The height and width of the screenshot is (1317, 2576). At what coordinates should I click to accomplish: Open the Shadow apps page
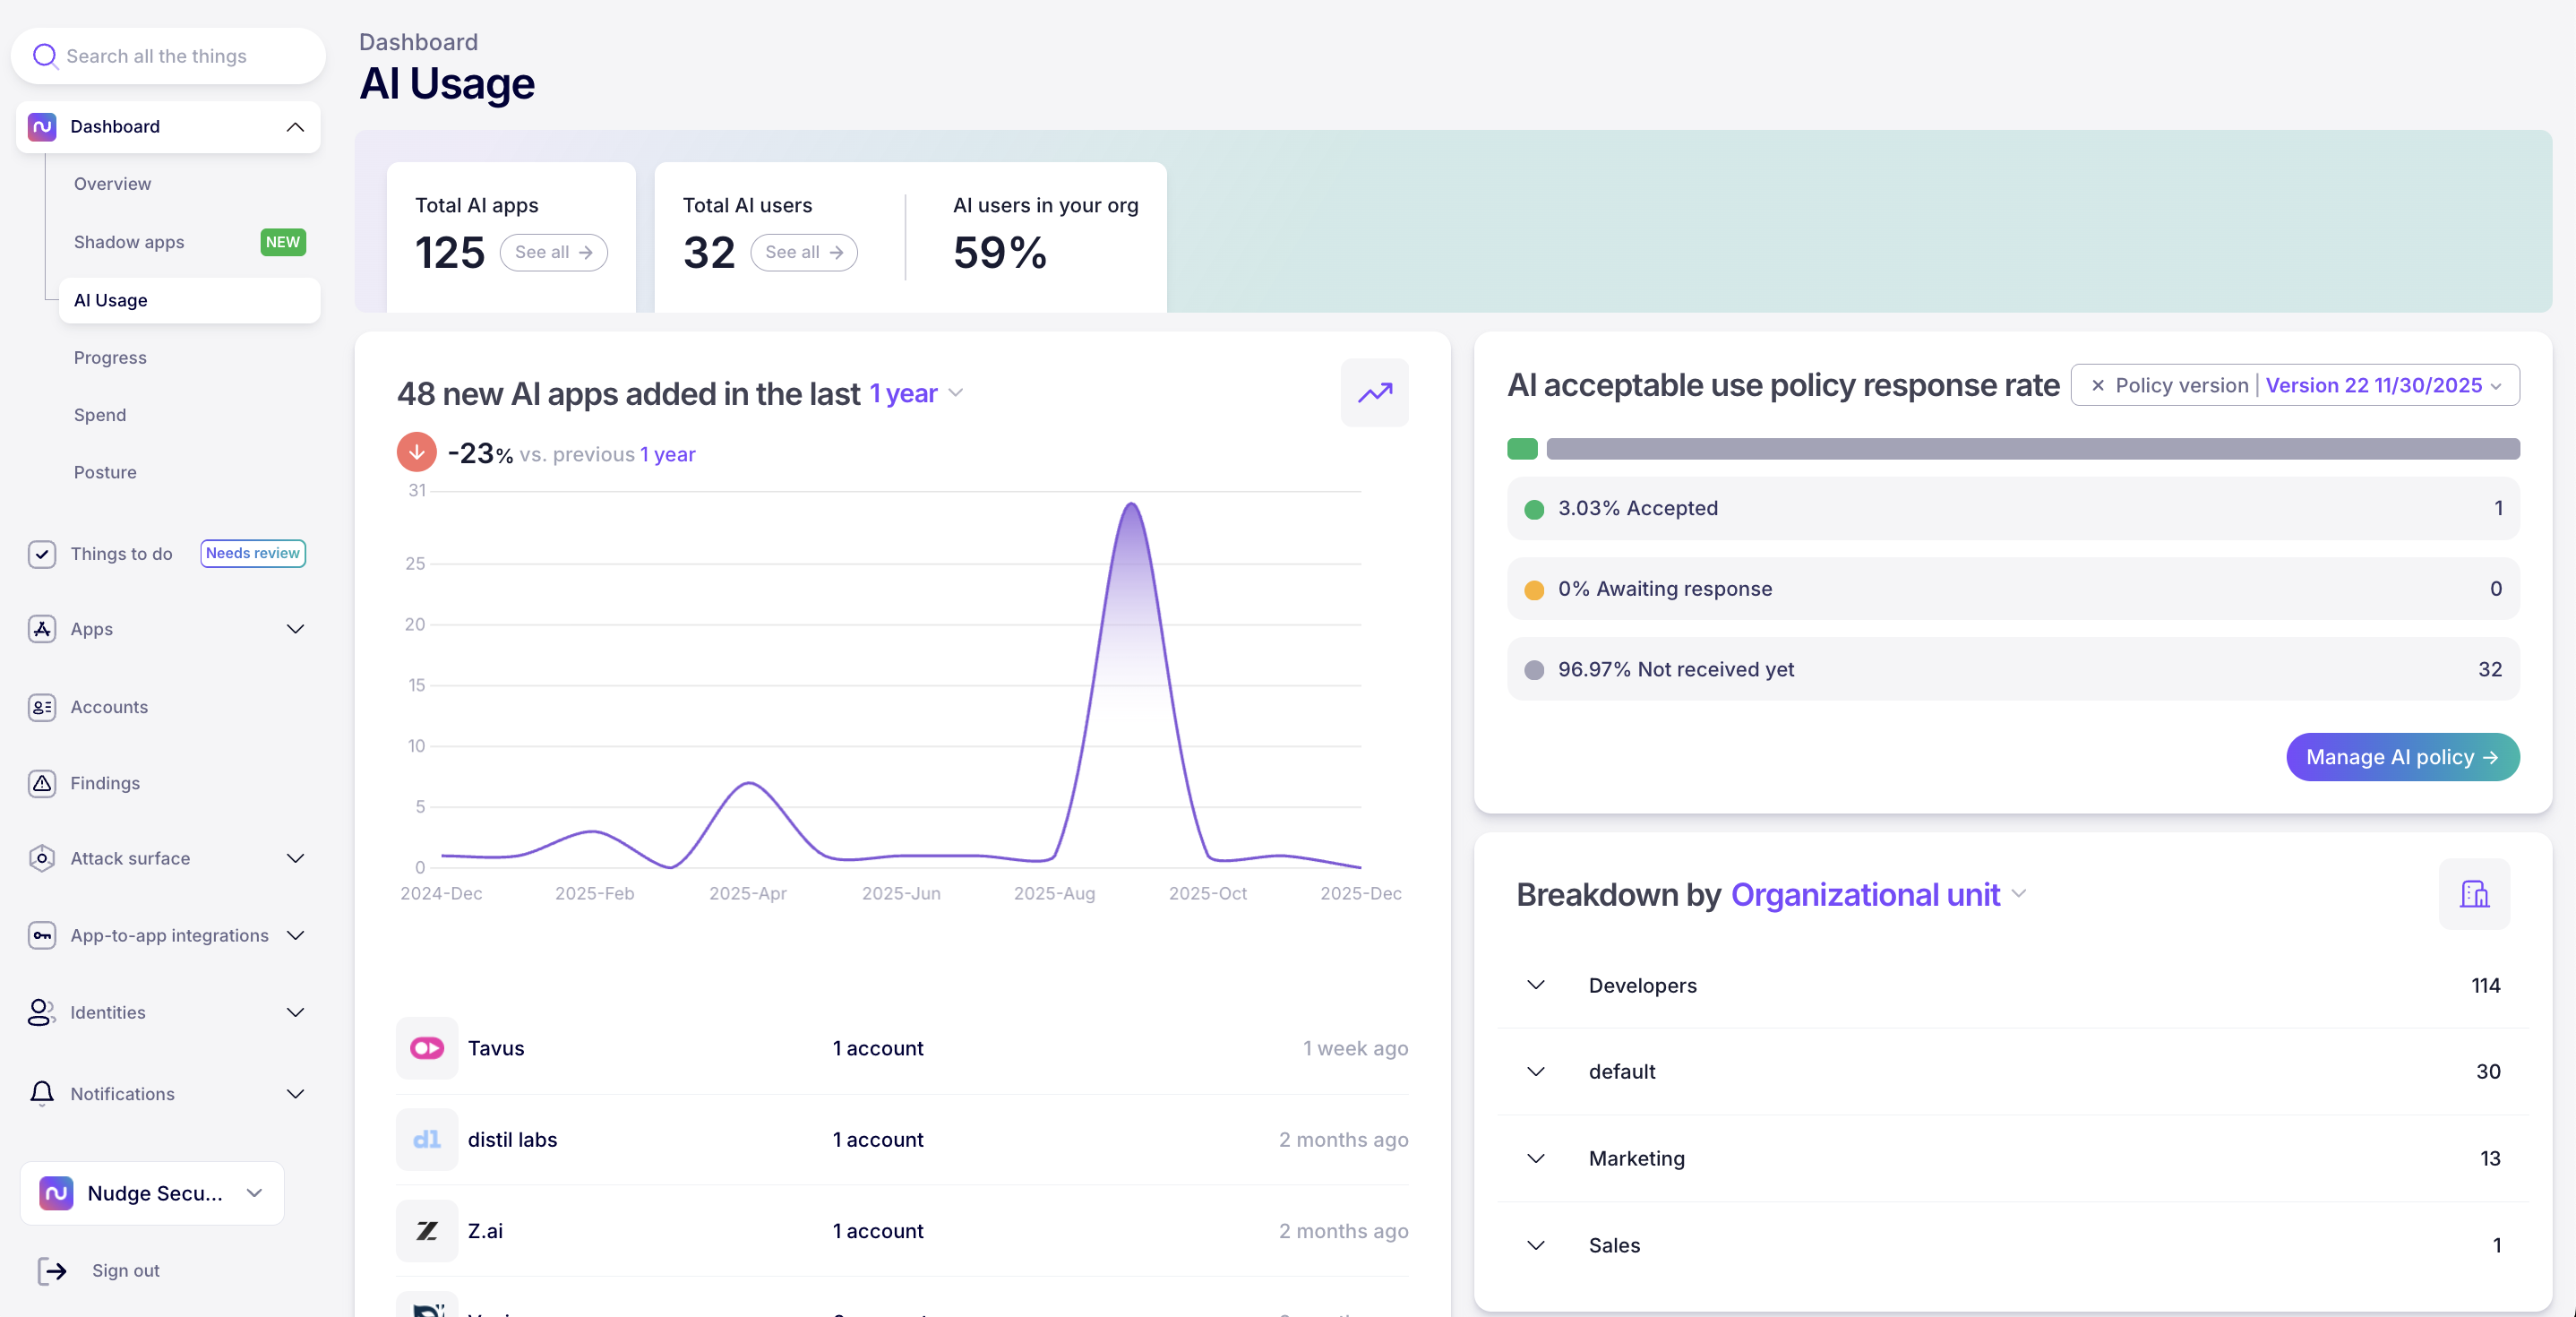[x=129, y=242]
